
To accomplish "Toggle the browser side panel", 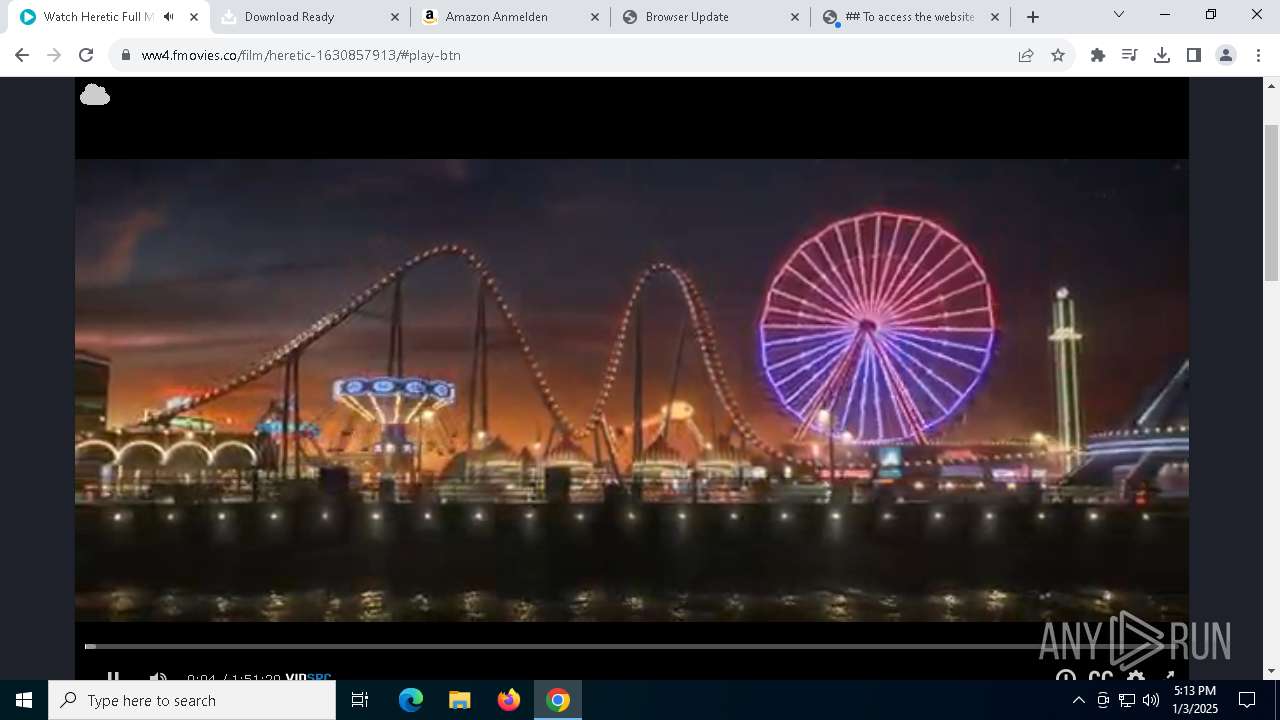I will 1194,55.
